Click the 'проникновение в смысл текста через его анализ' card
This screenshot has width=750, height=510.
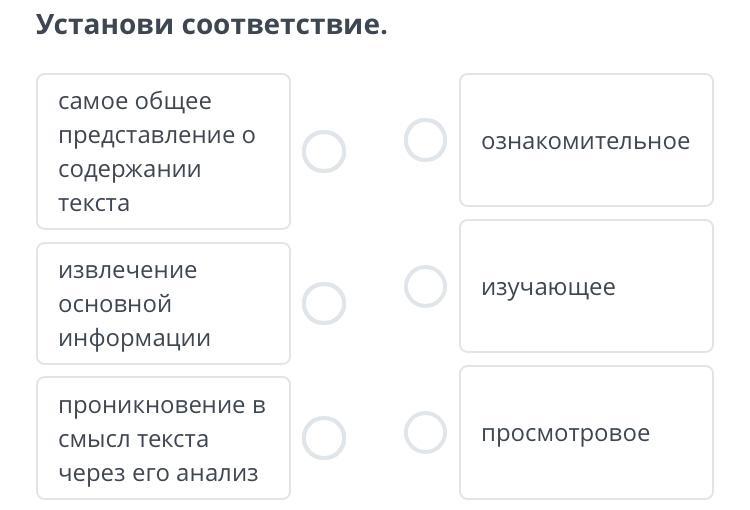click(163, 438)
